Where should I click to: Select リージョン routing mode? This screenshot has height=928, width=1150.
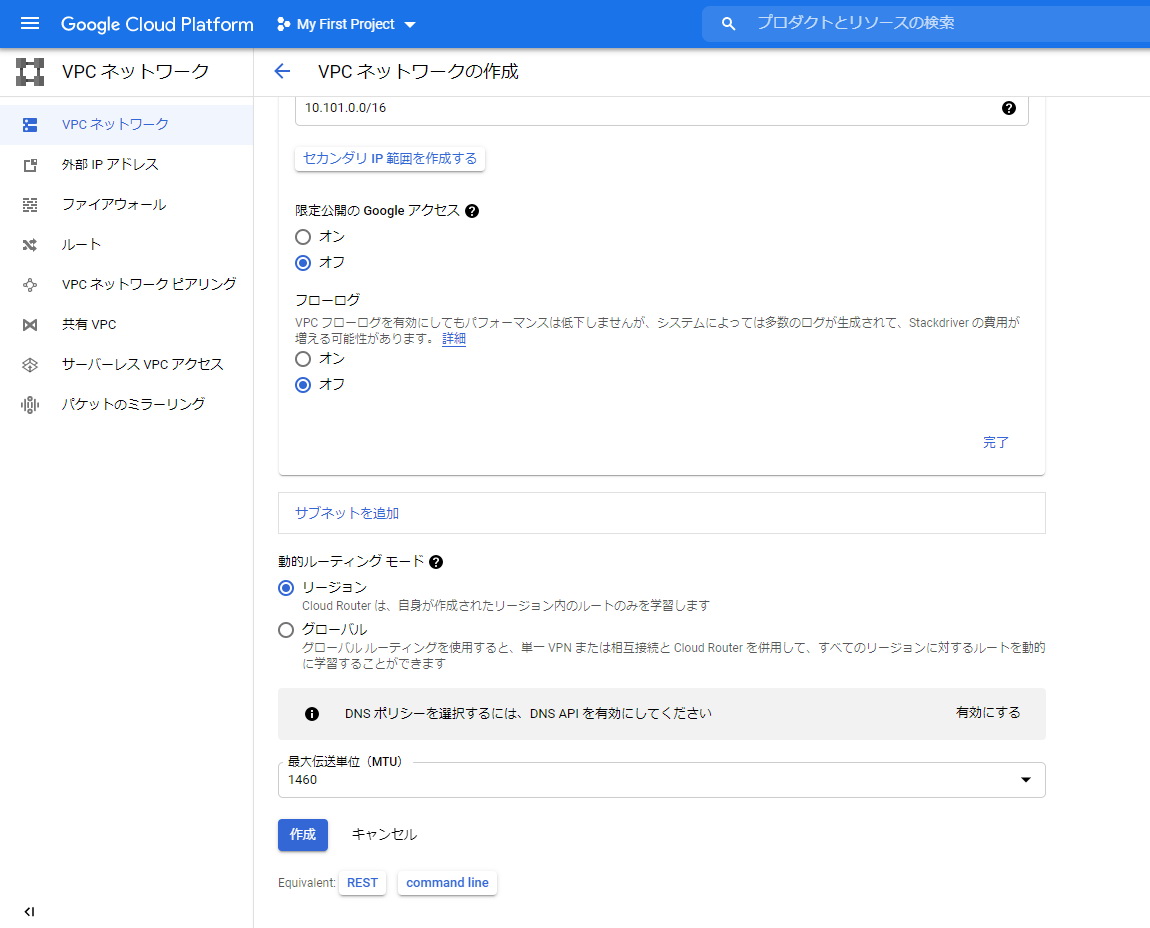286,588
